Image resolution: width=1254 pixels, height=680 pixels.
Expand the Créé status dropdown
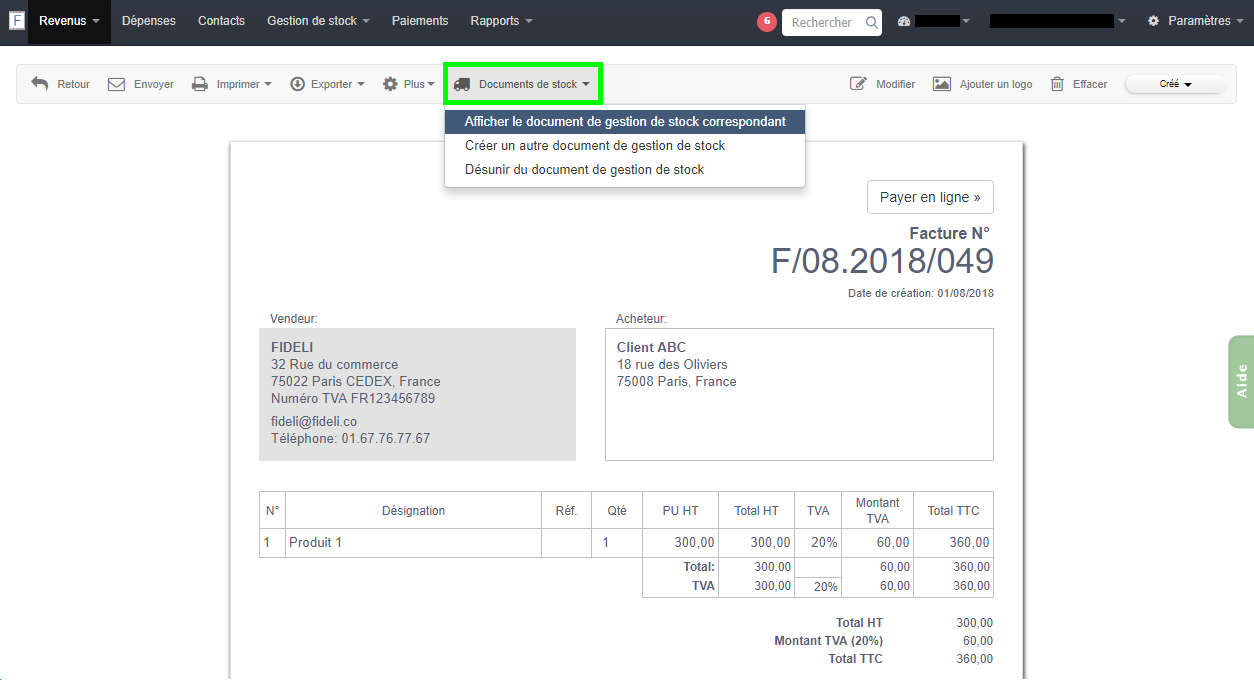click(x=1175, y=84)
